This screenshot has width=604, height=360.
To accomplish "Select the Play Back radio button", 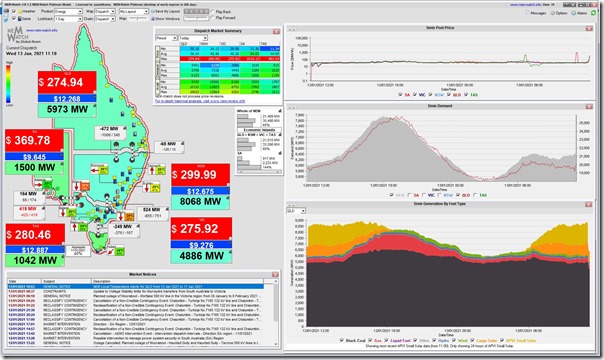I will (x=213, y=12).
